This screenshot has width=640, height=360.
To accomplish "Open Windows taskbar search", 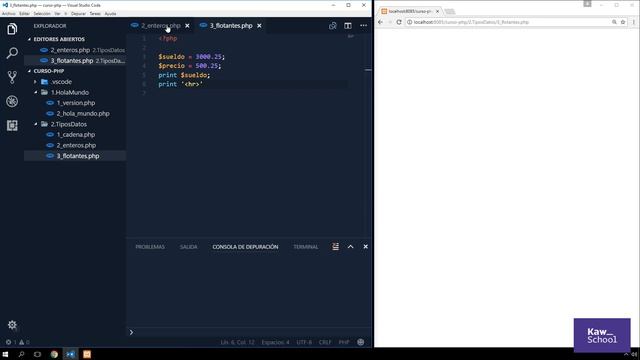I will (21, 354).
